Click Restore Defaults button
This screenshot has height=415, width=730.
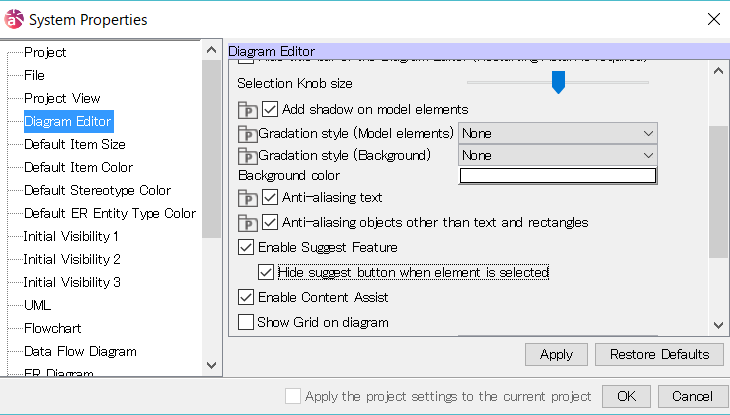coord(659,354)
